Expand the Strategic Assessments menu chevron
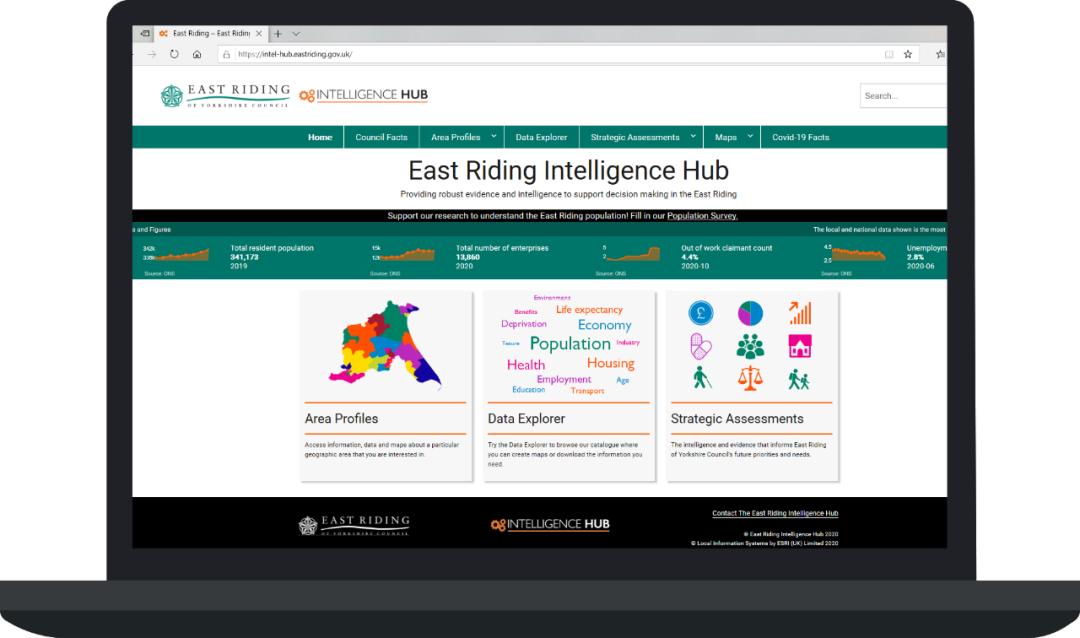1080x638 pixels. (692, 137)
